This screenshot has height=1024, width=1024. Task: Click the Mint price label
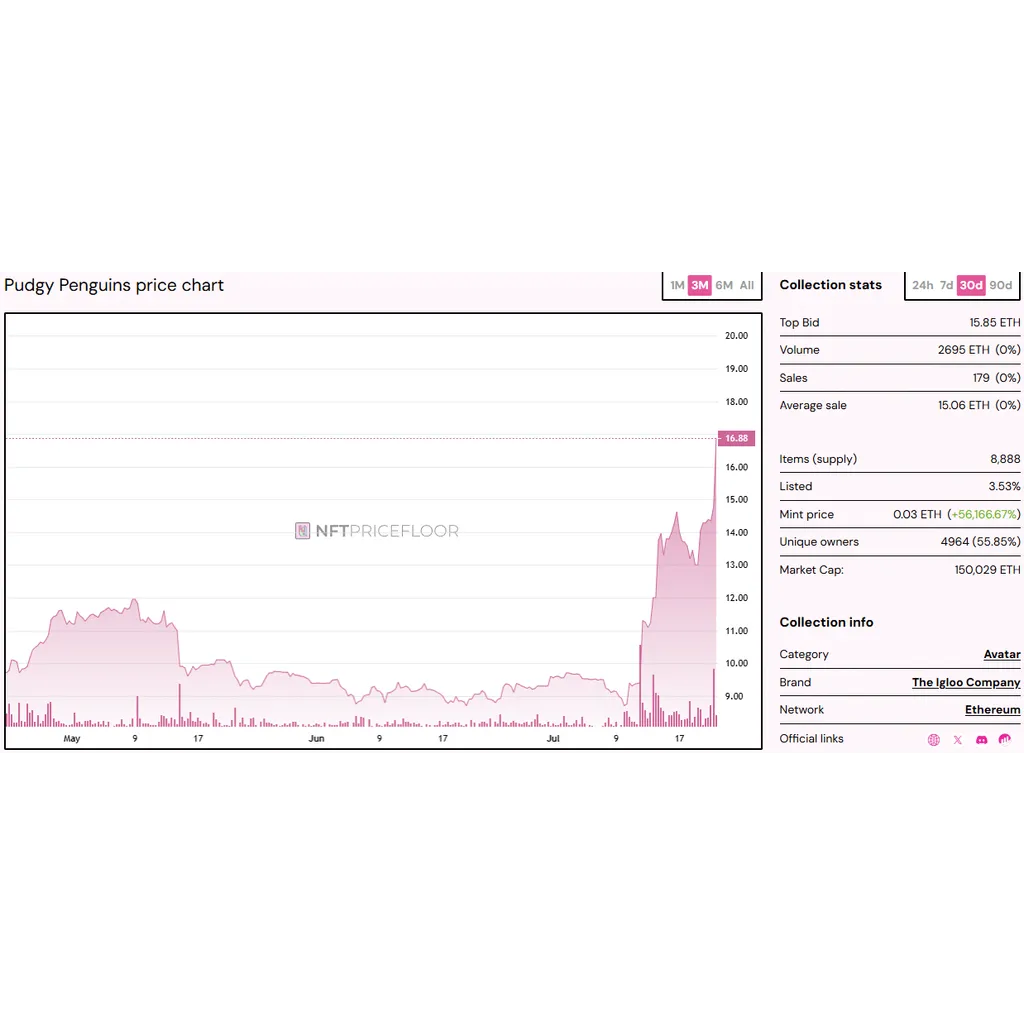click(807, 515)
